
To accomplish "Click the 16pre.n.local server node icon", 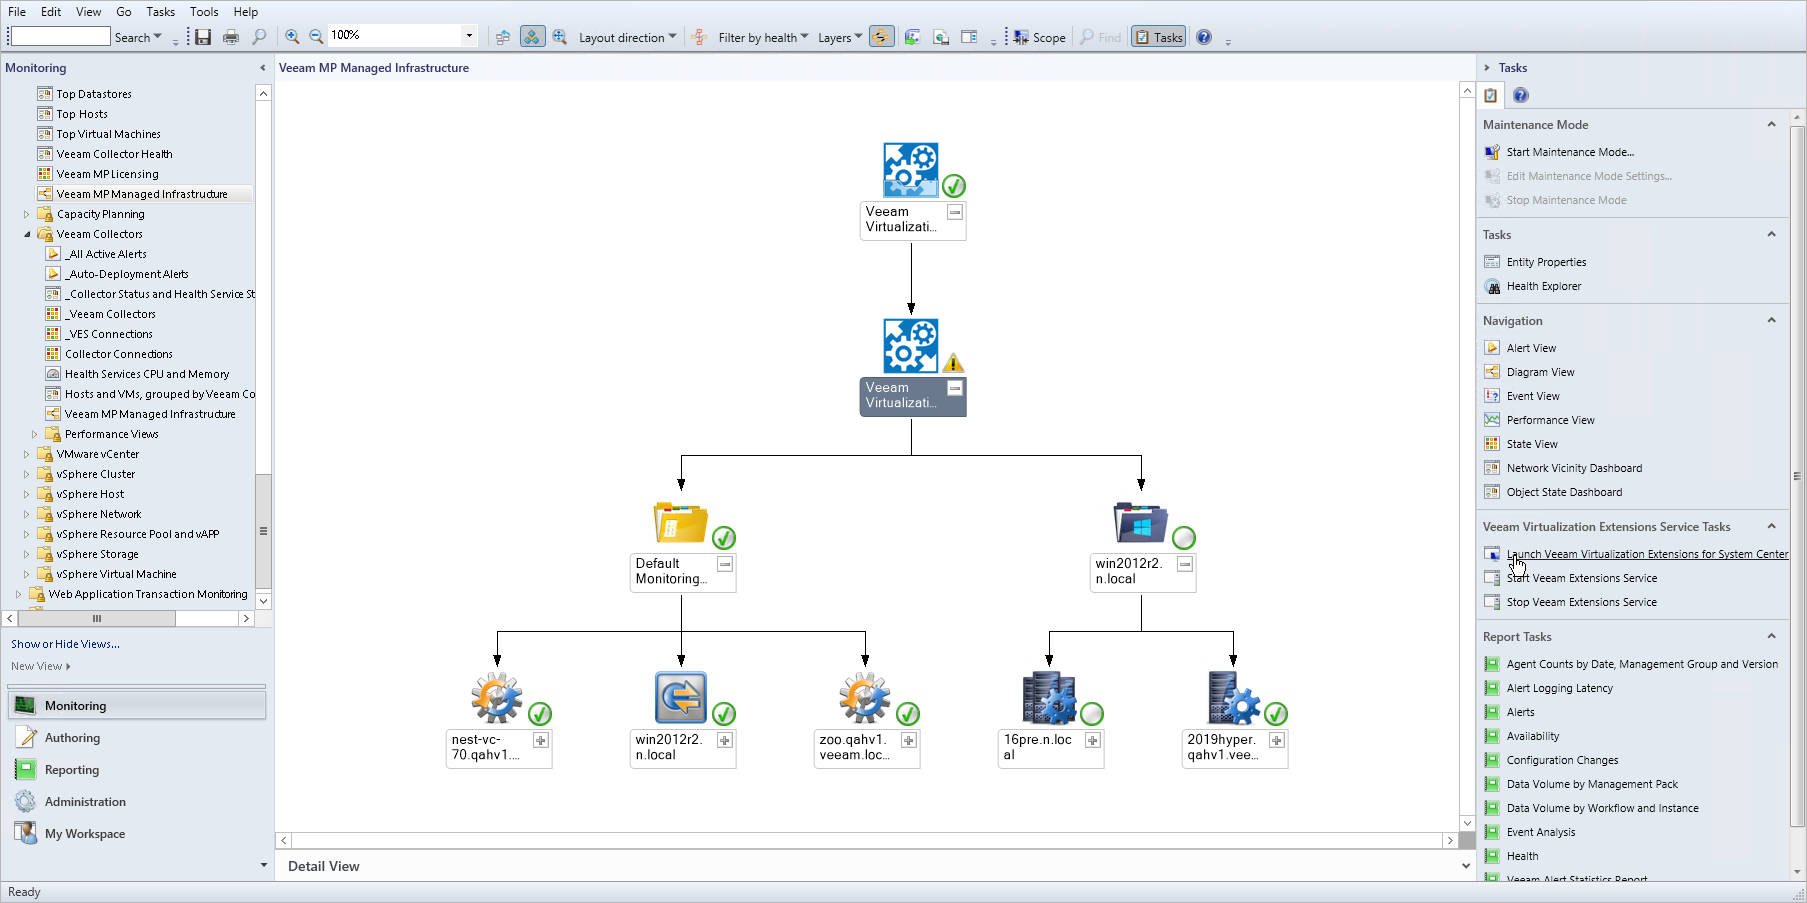I will tap(1049, 697).
